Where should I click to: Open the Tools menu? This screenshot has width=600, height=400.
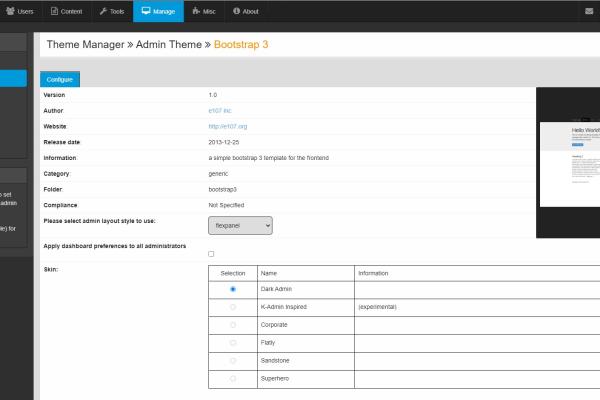point(112,11)
